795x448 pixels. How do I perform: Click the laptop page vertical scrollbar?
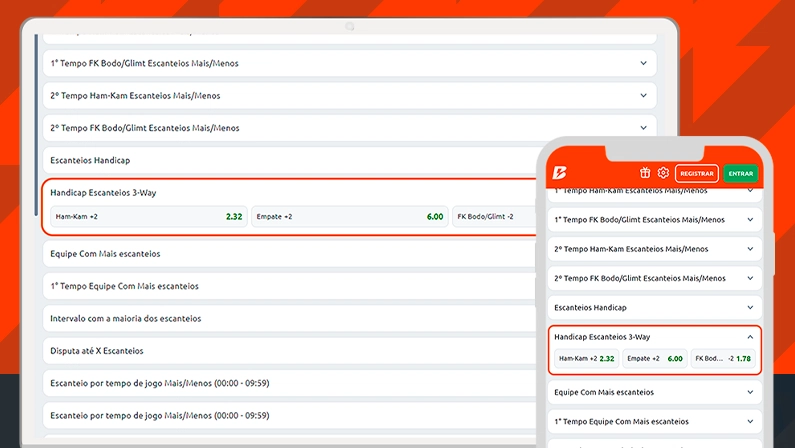[36, 125]
